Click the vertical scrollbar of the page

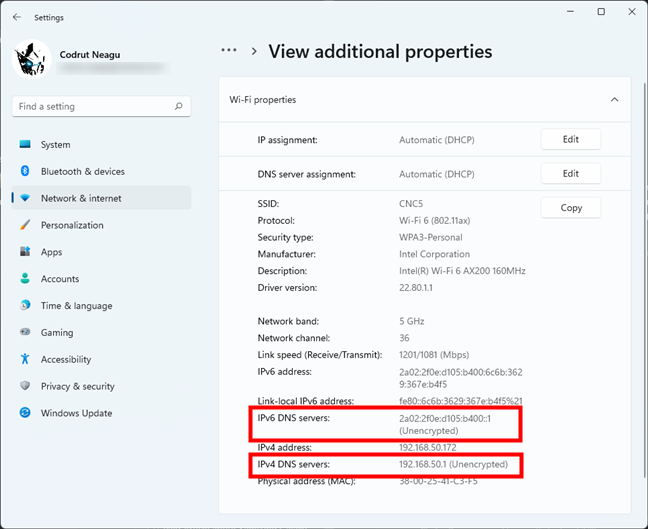645,281
